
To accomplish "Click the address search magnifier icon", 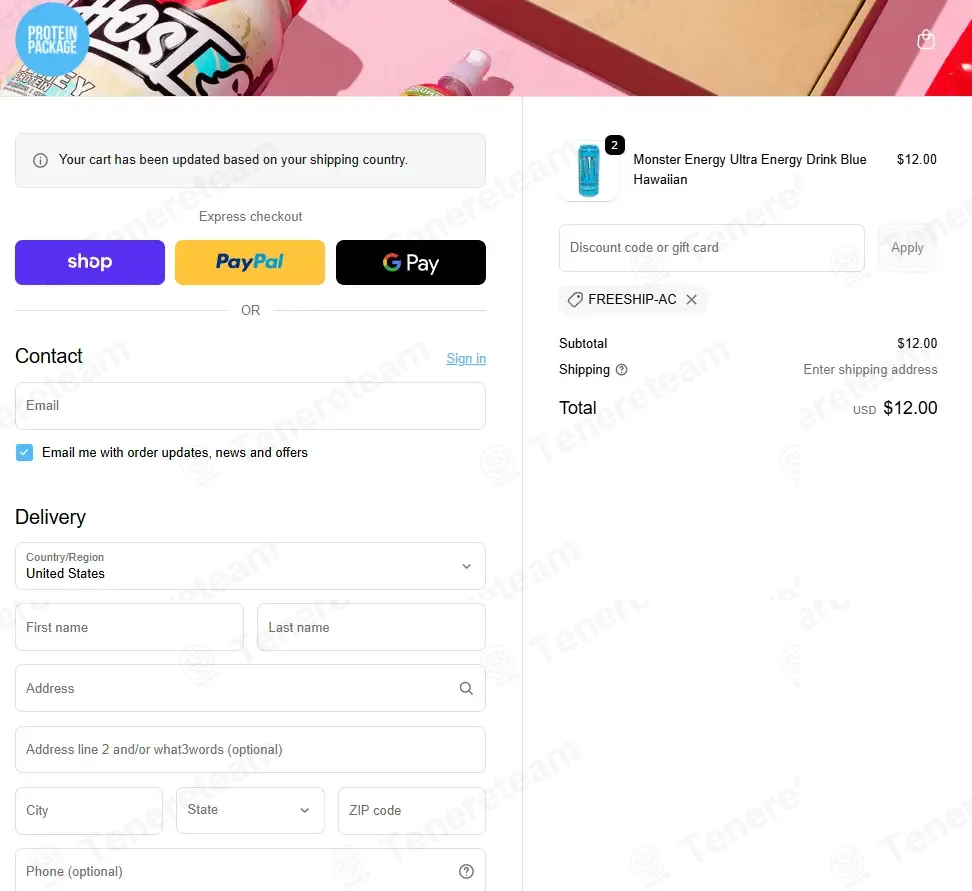I will pos(466,688).
